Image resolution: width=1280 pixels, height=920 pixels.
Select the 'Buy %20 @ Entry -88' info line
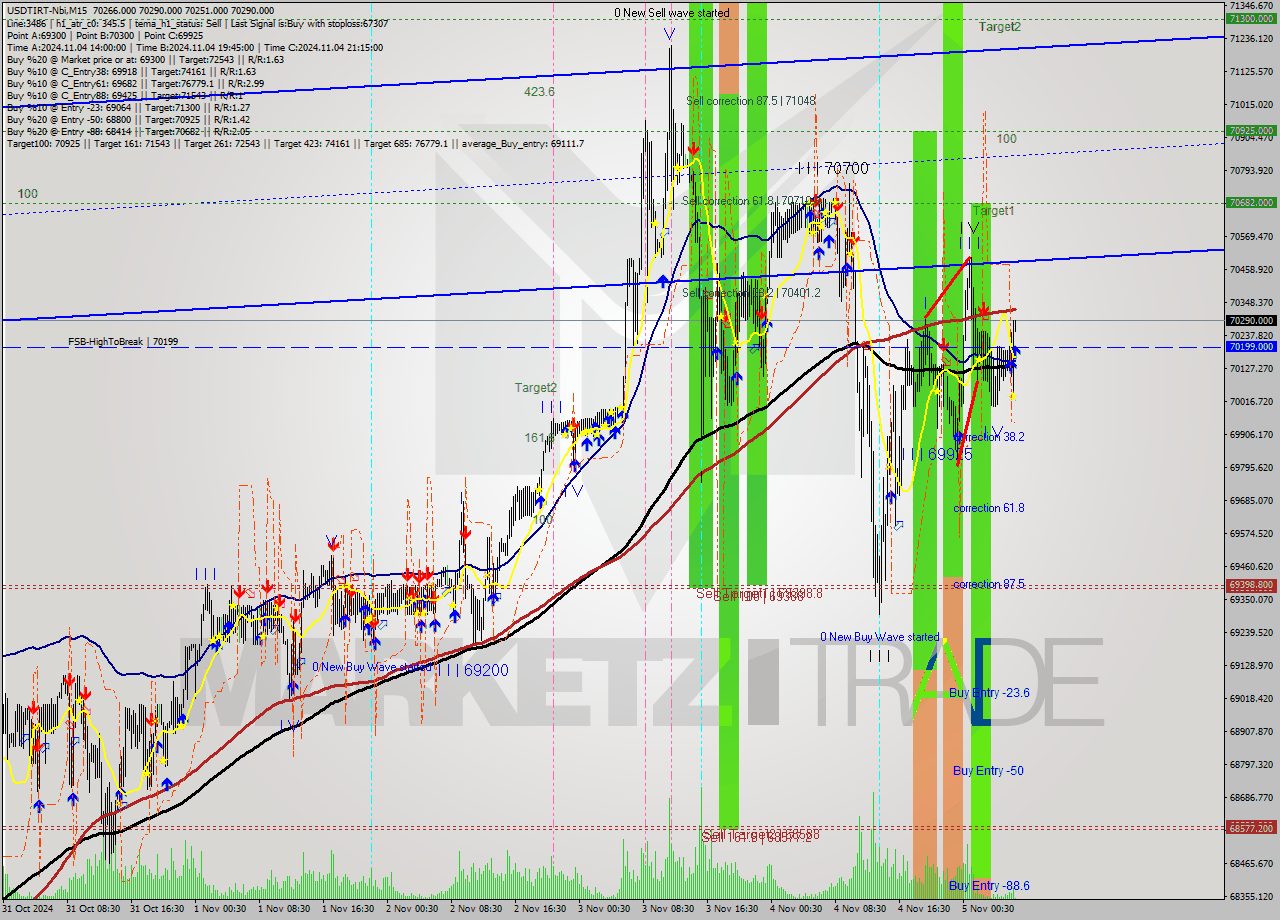128,132
